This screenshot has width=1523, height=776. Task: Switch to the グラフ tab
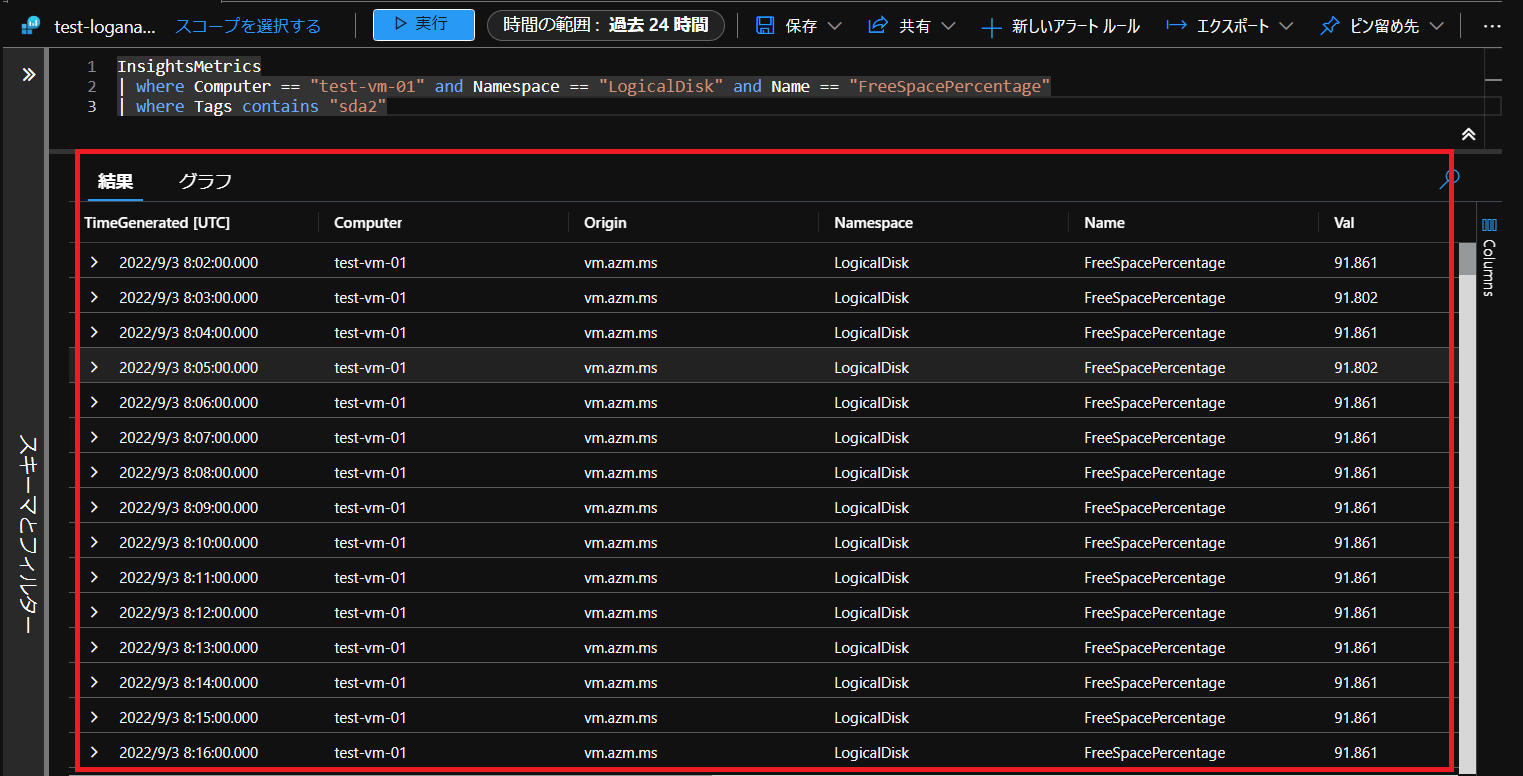205,181
